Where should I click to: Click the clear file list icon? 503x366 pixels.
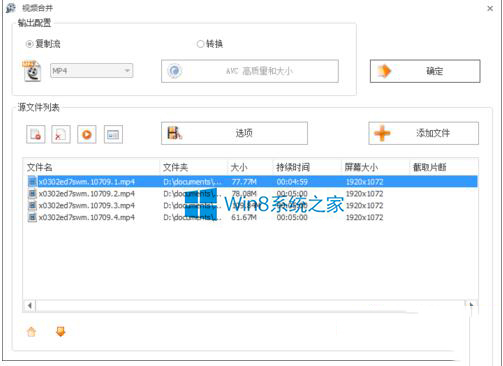pos(61,134)
